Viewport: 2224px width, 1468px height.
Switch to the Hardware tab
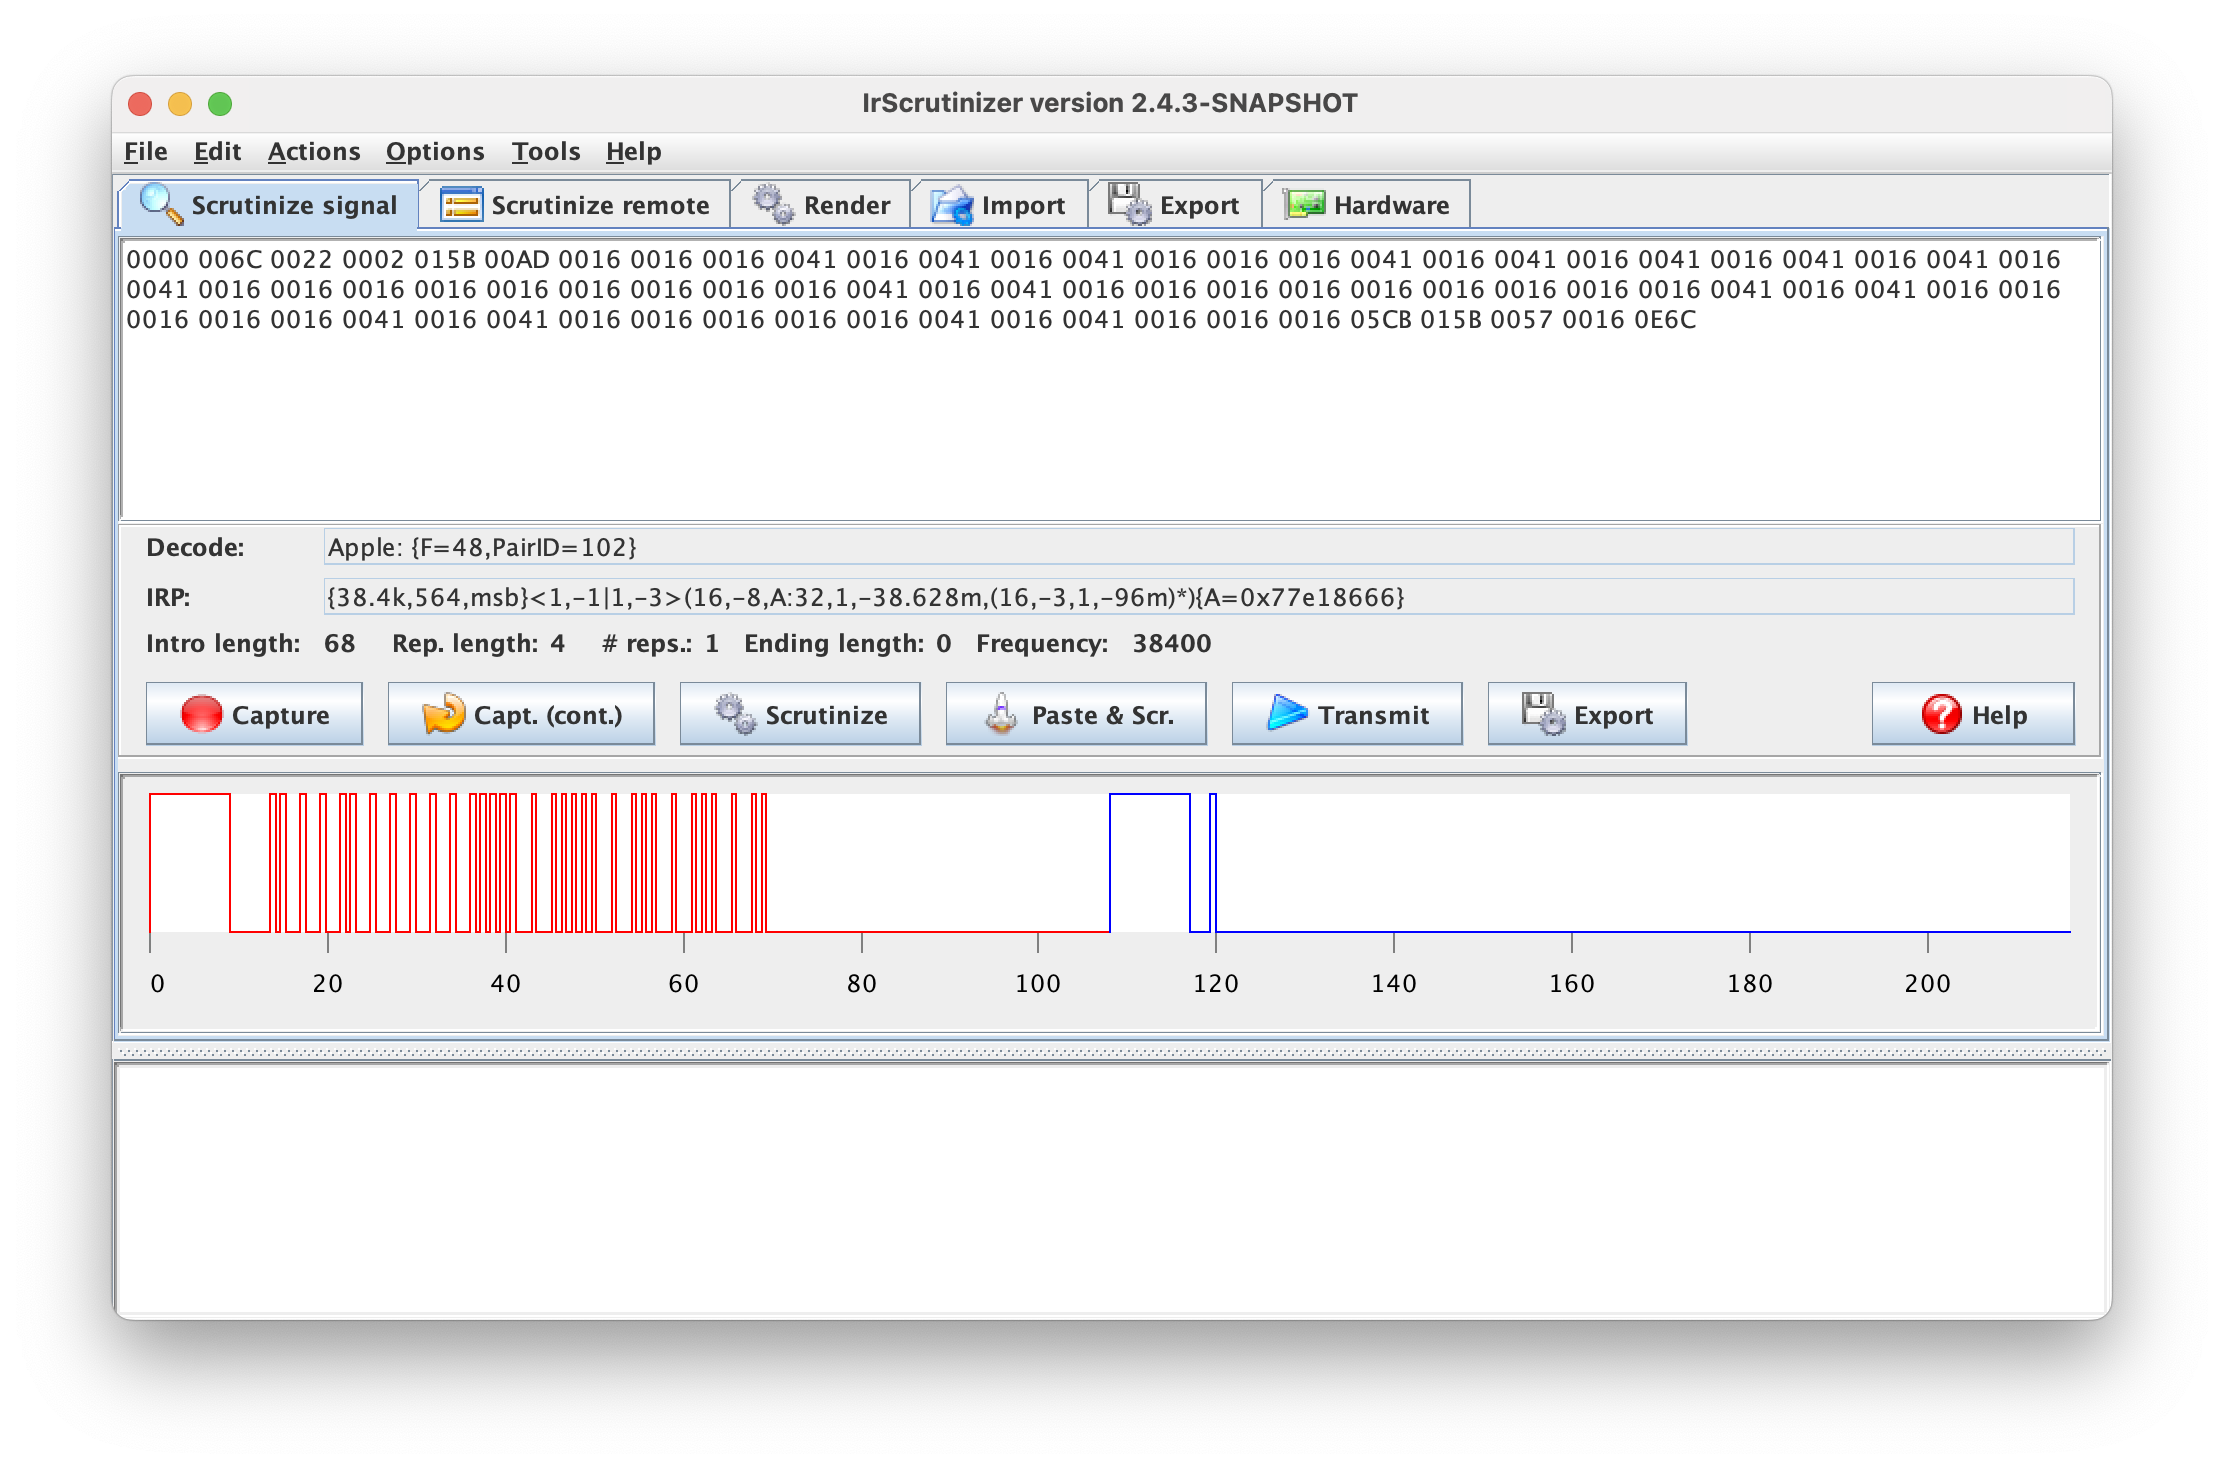tap(1367, 205)
